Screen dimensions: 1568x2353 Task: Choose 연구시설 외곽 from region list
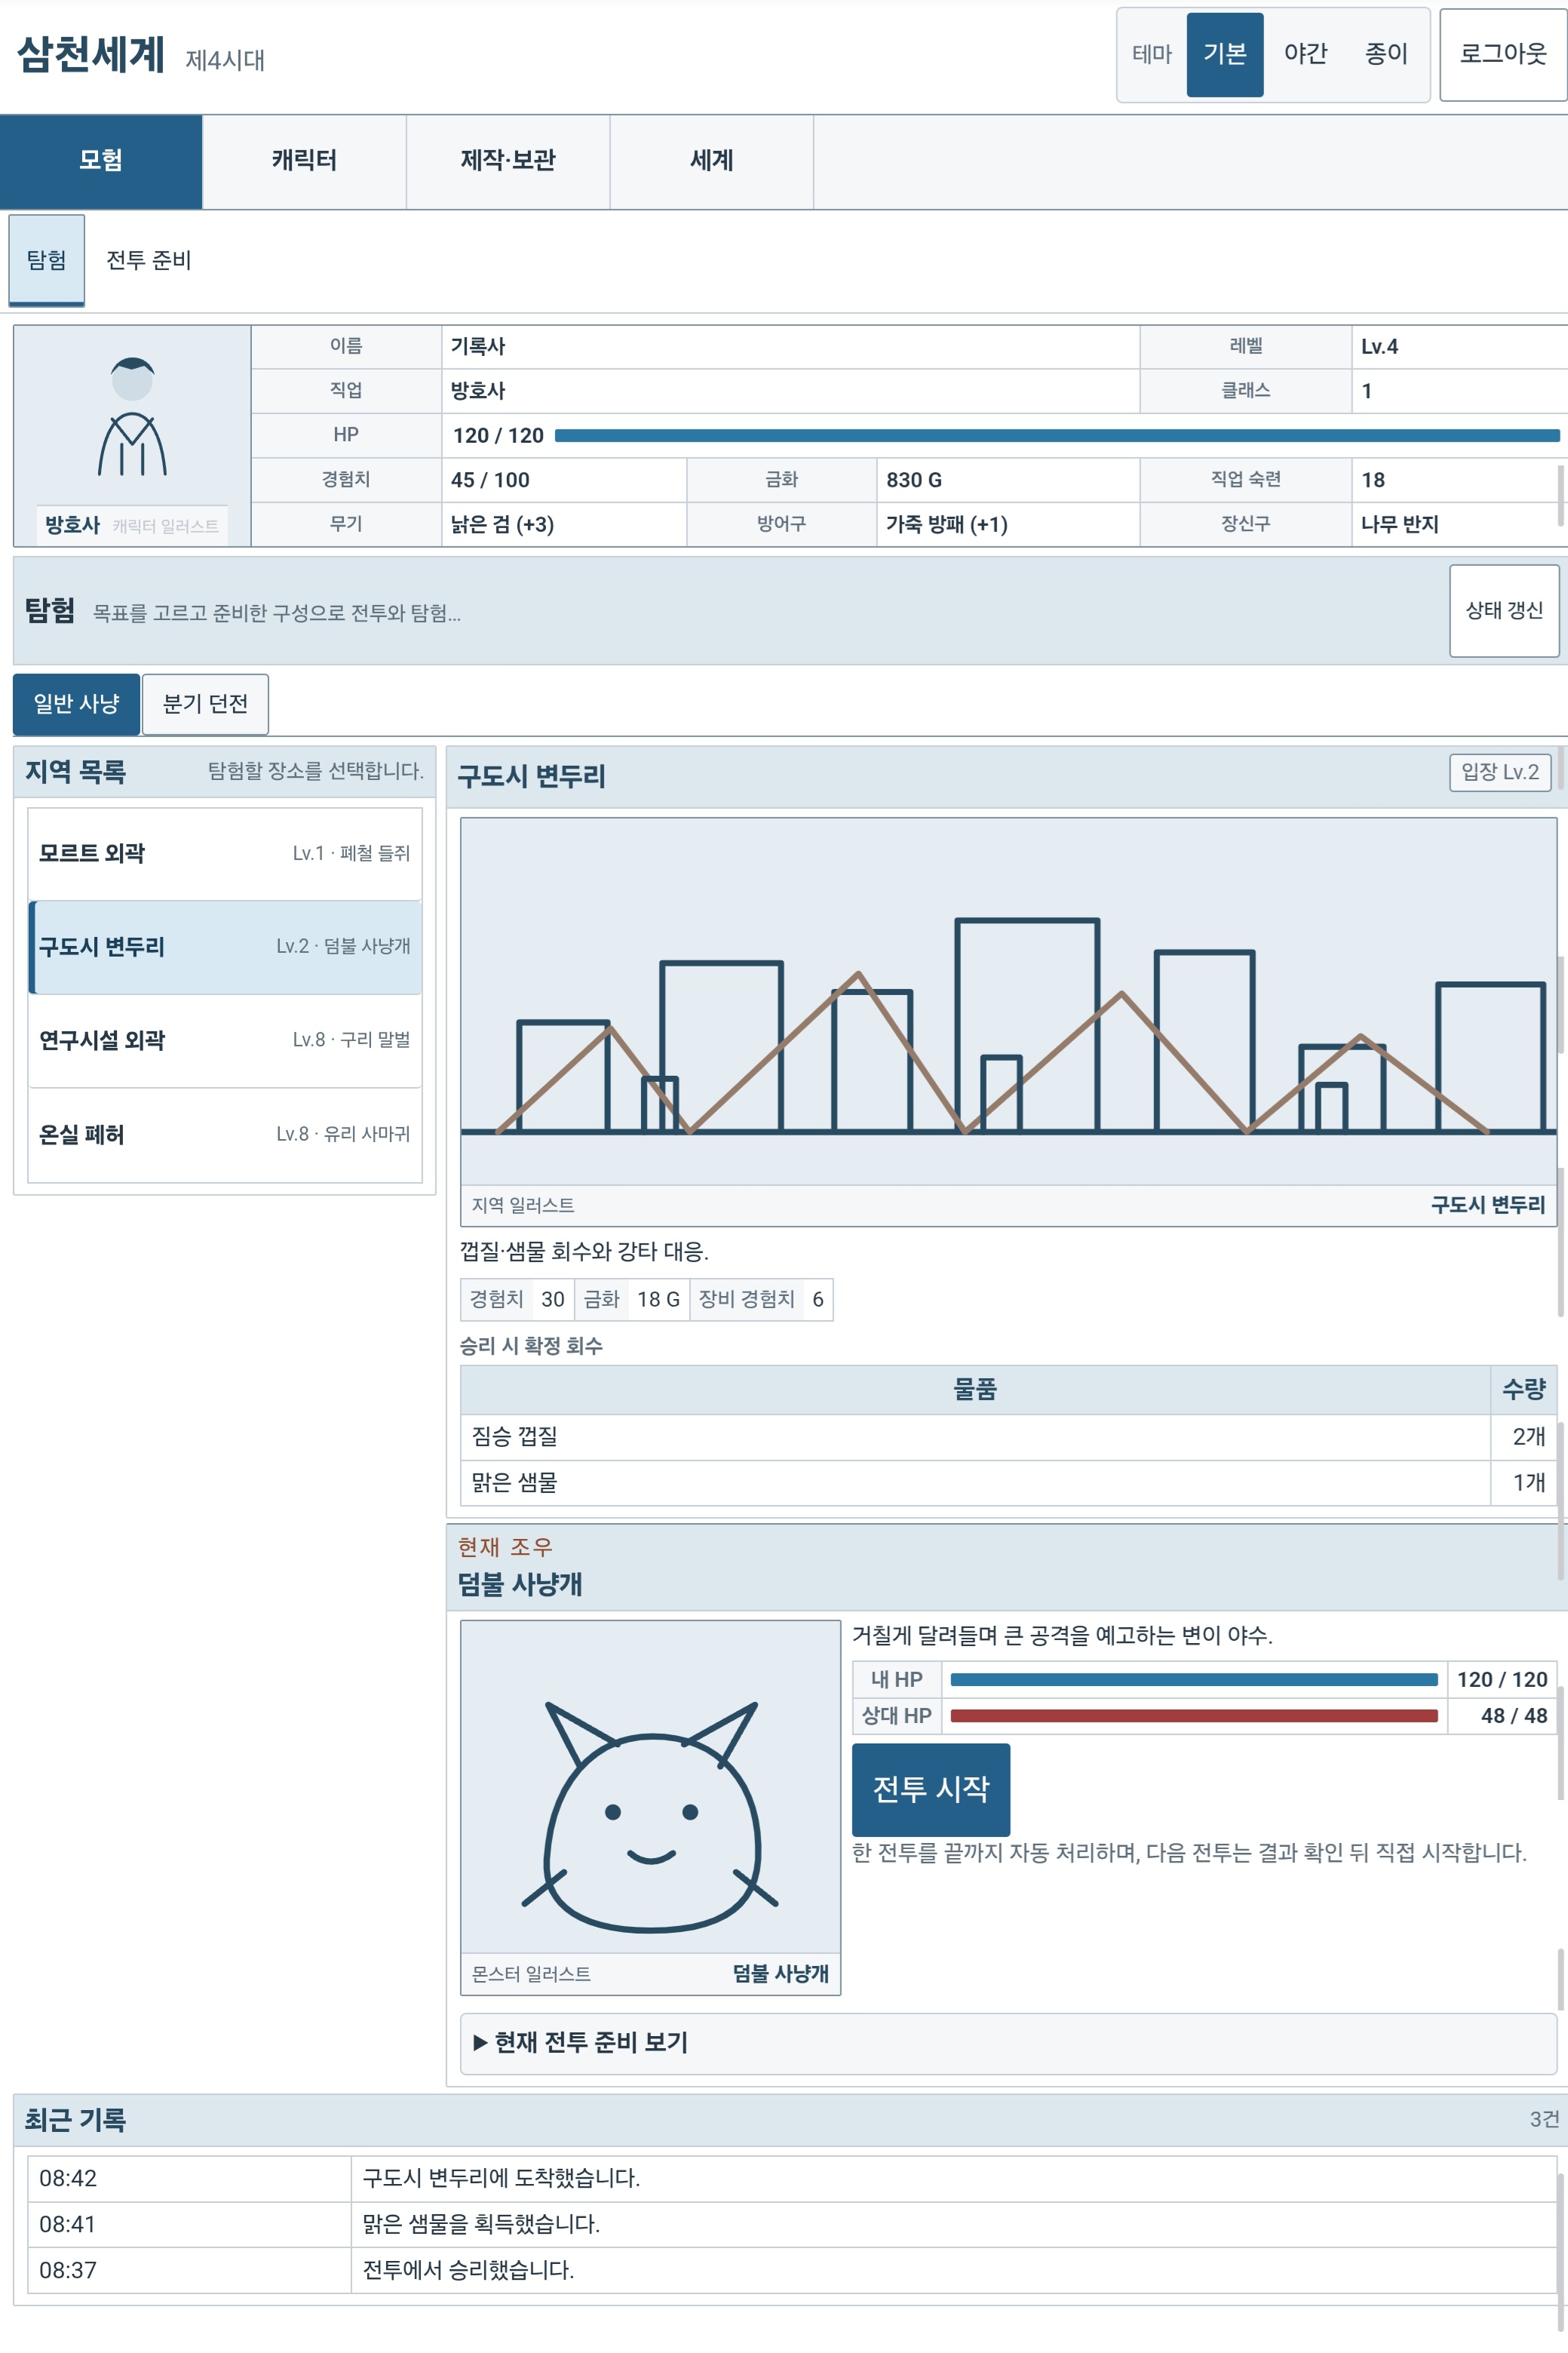point(225,1040)
